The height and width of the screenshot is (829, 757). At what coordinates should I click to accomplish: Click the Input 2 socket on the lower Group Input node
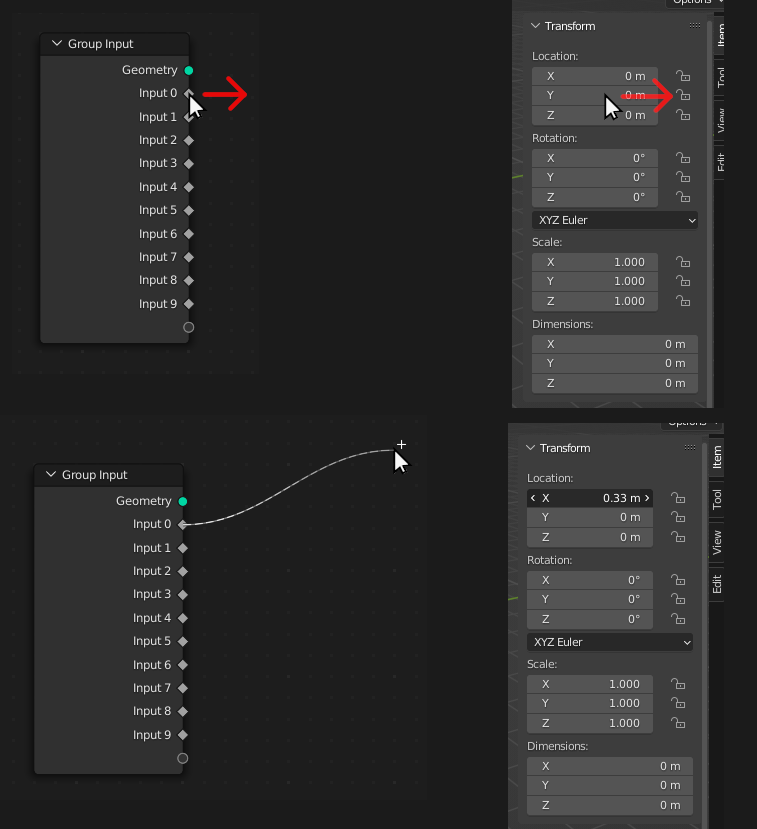[183, 572]
